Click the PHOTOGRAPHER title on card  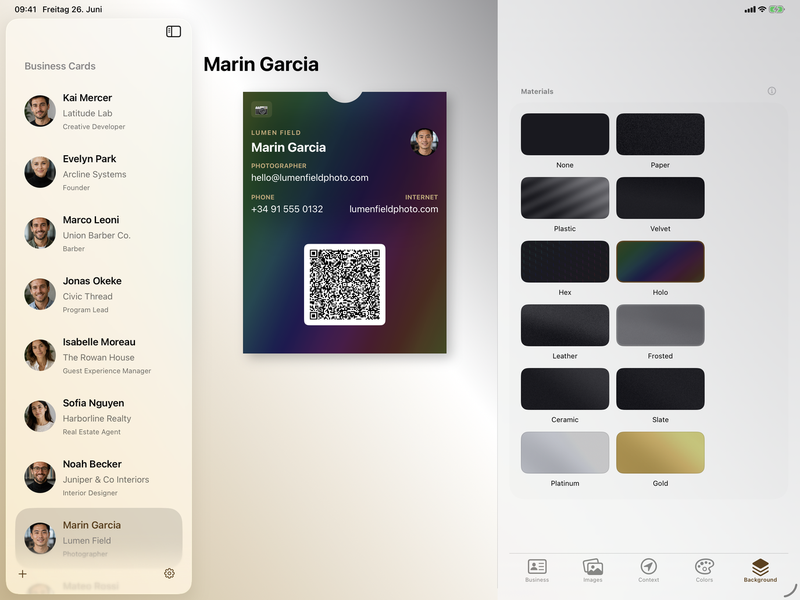pos(279,166)
